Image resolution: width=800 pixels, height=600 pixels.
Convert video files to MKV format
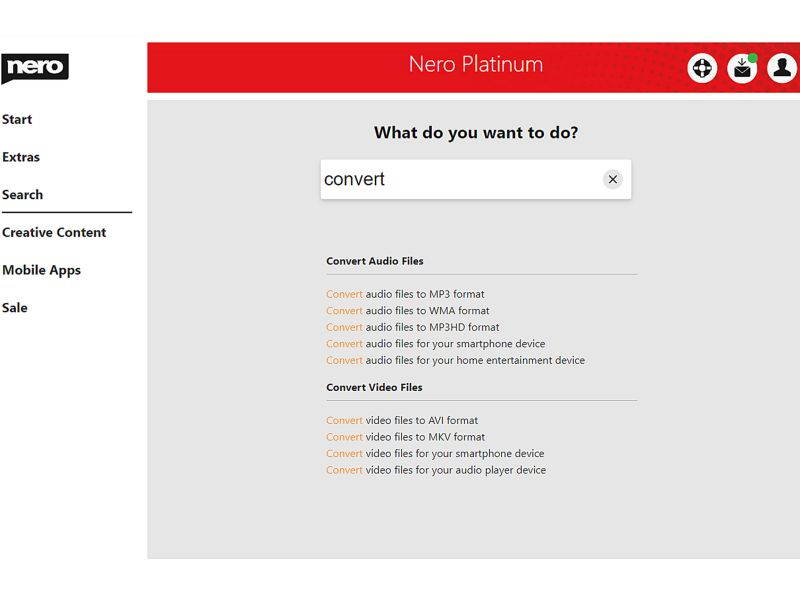(405, 437)
